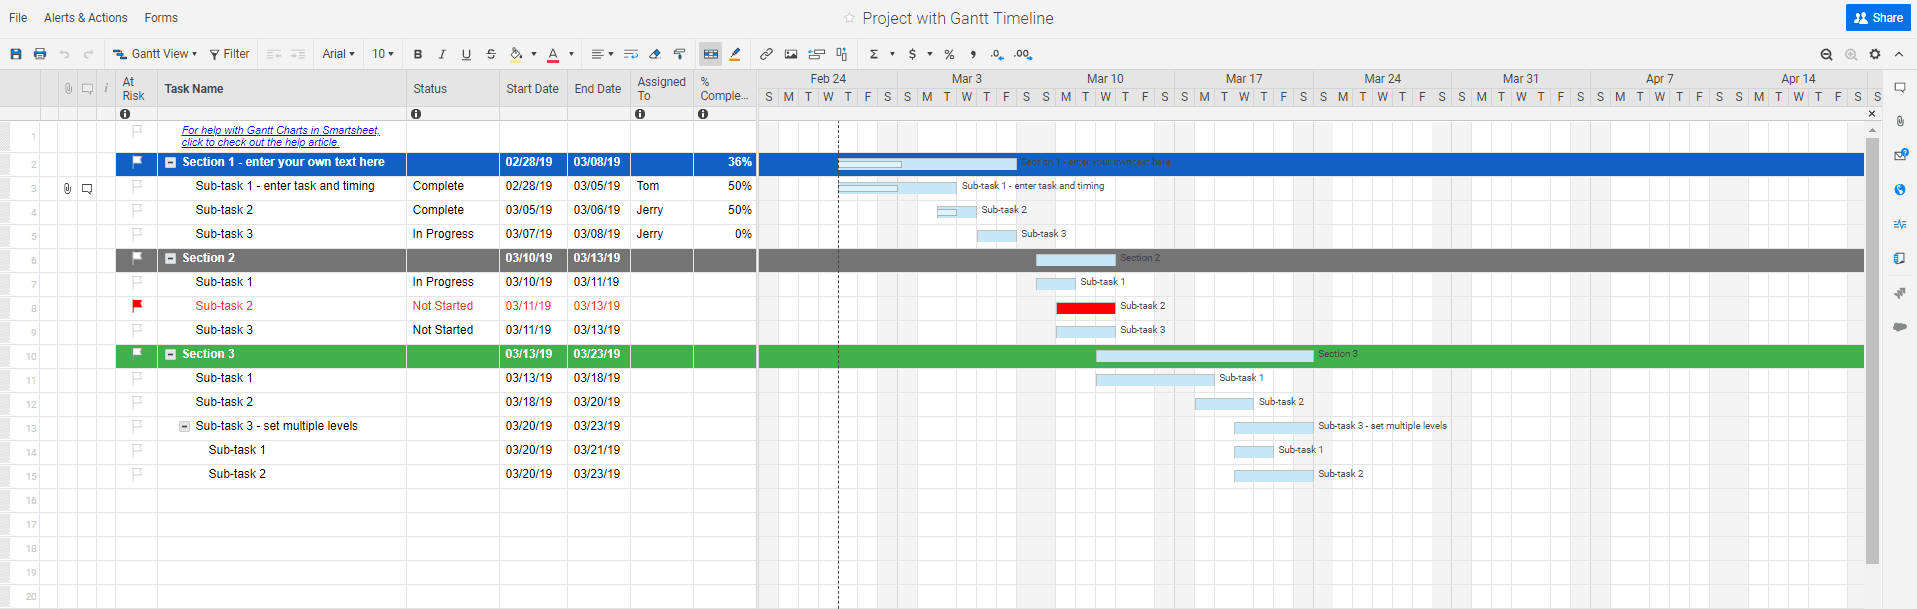The image size is (1917, 609).
Task: Zoom out the Gantt timeline
Action: point(1826,54)
